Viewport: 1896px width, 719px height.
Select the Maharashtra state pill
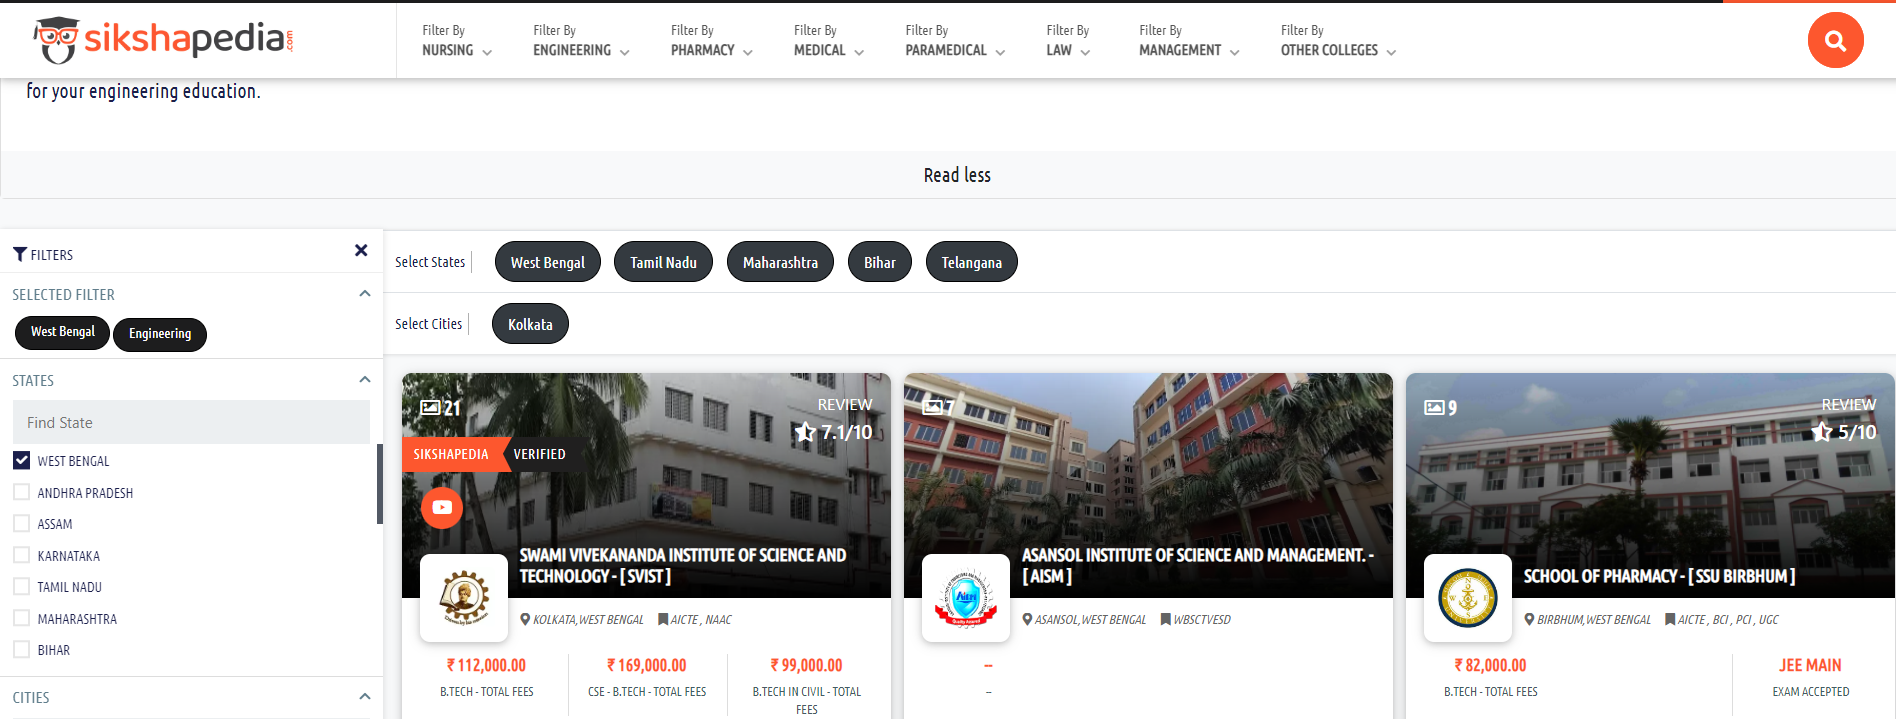click(x=780, y=262)
